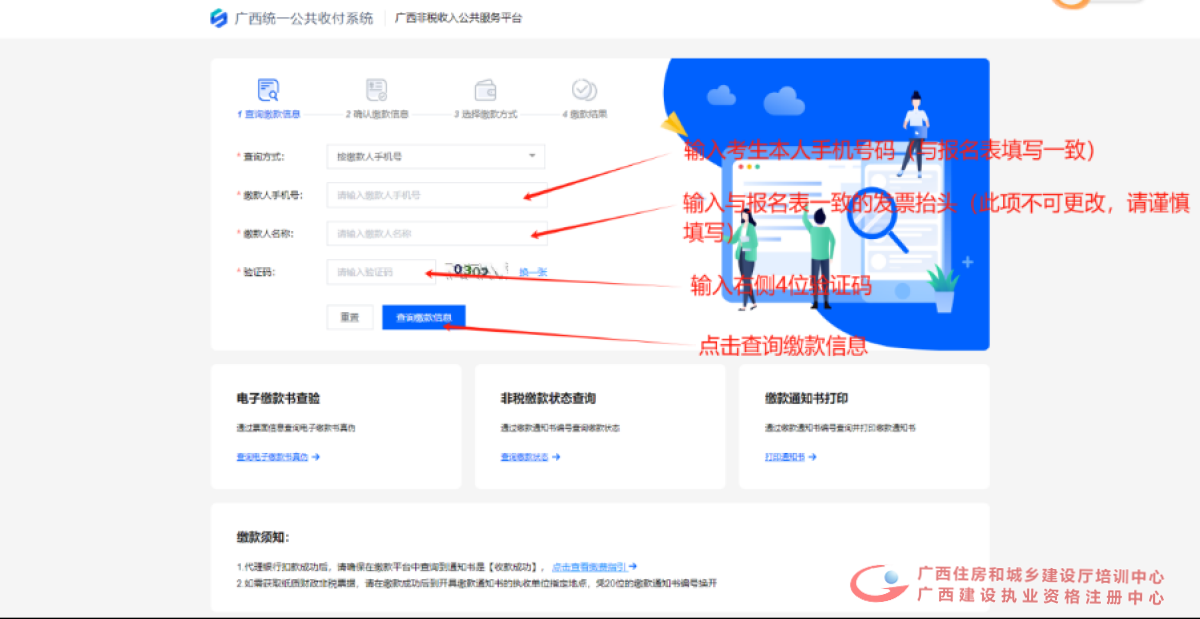The image size is (1200, 619).
Task: Click arrow beside 查询电子缴款书真伪
Action: click(x=316, y=457)
